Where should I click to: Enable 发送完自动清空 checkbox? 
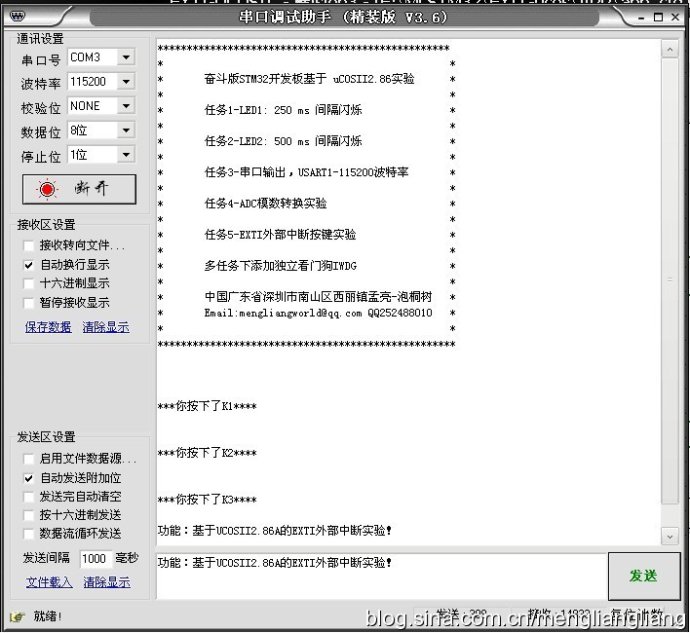(x=29, y=497)
